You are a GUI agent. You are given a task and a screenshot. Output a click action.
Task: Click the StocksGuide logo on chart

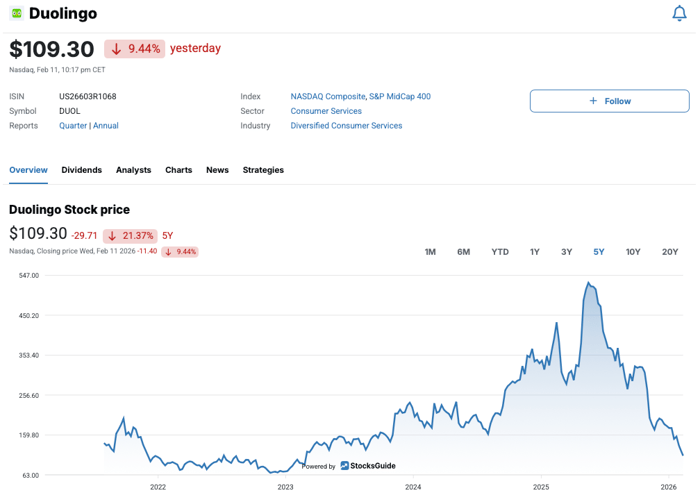tap(367, 466)
